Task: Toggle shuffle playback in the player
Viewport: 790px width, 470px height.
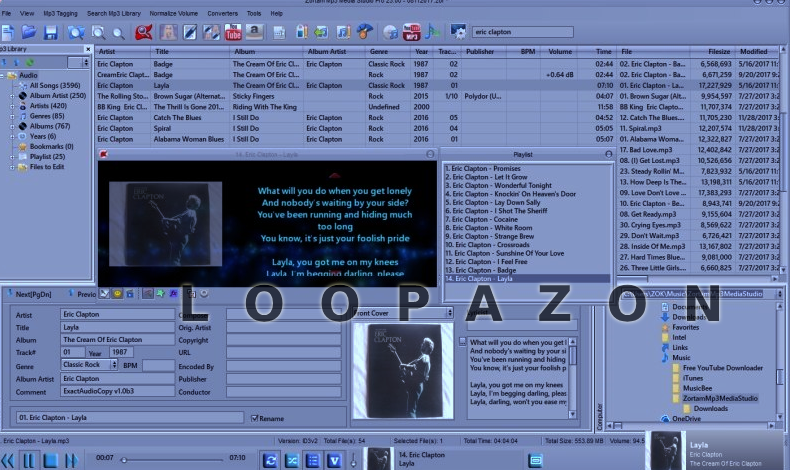Action: pyautogui.click(x=291, y=460)
